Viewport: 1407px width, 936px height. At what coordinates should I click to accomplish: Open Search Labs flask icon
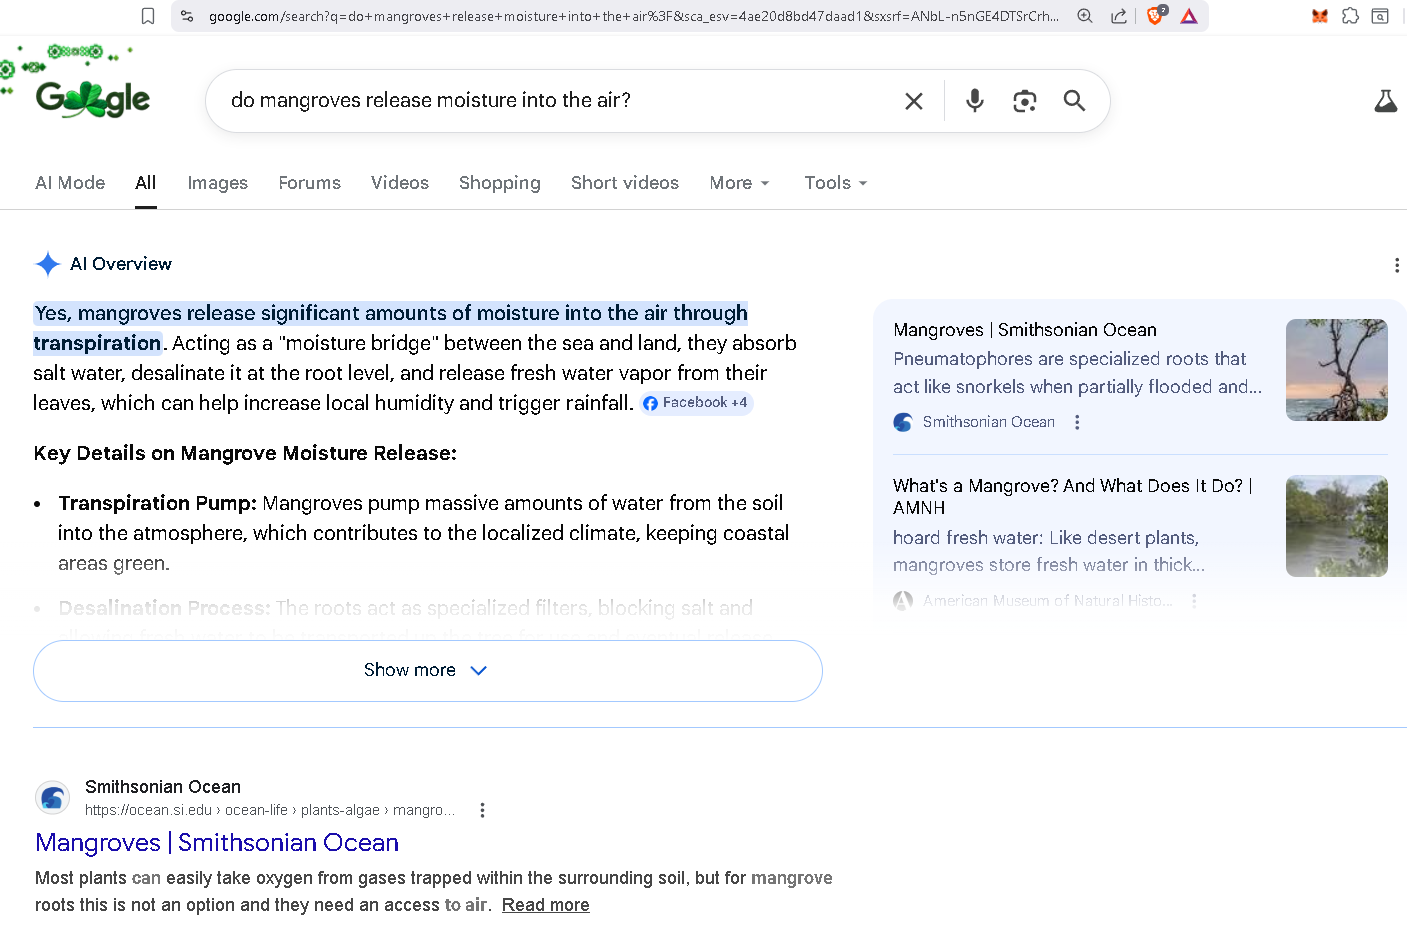(x=1385, y=101)
